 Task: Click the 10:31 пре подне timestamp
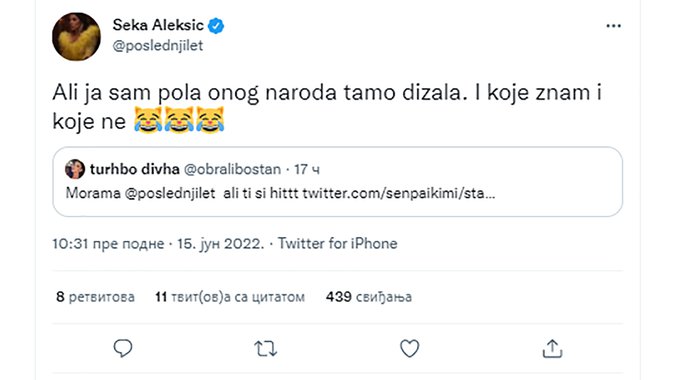coord(108,244)
